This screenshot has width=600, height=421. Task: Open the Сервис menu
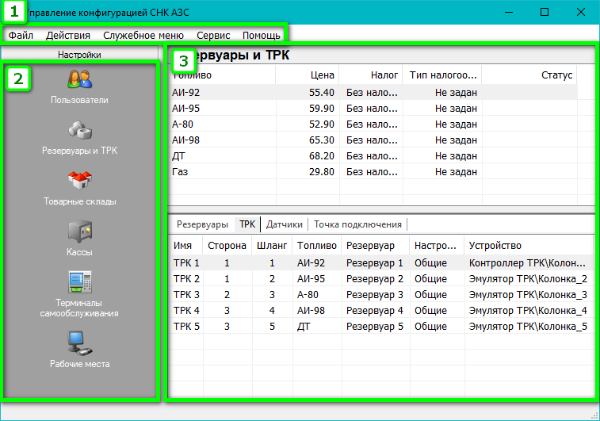(213, 35)
